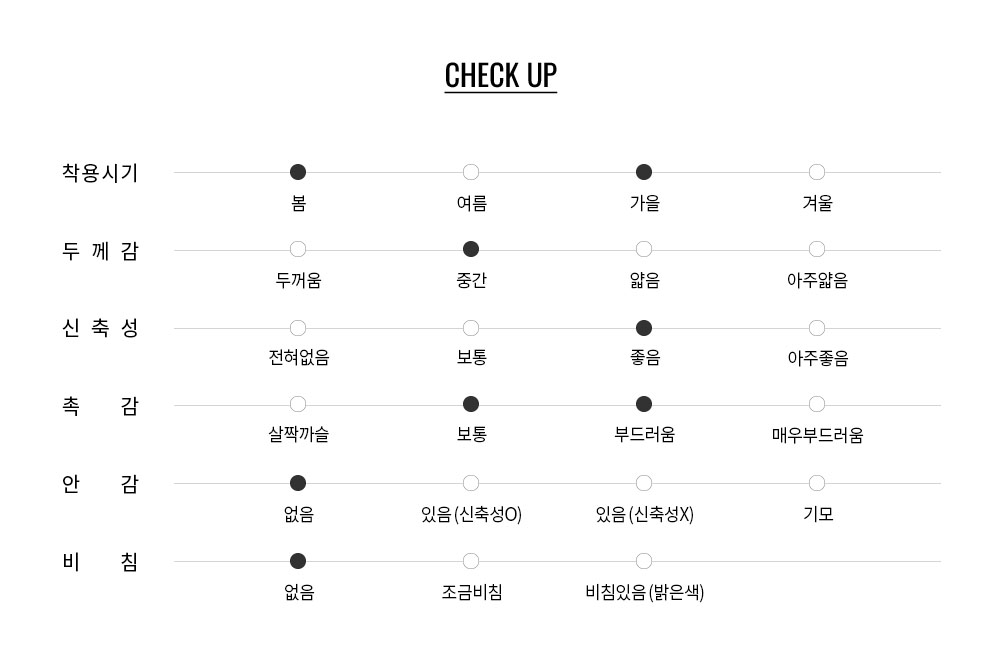Viewport: 1000px width, 661px height.
Task: Click the 조금비침 transparency circle
Action: point(471,561)
